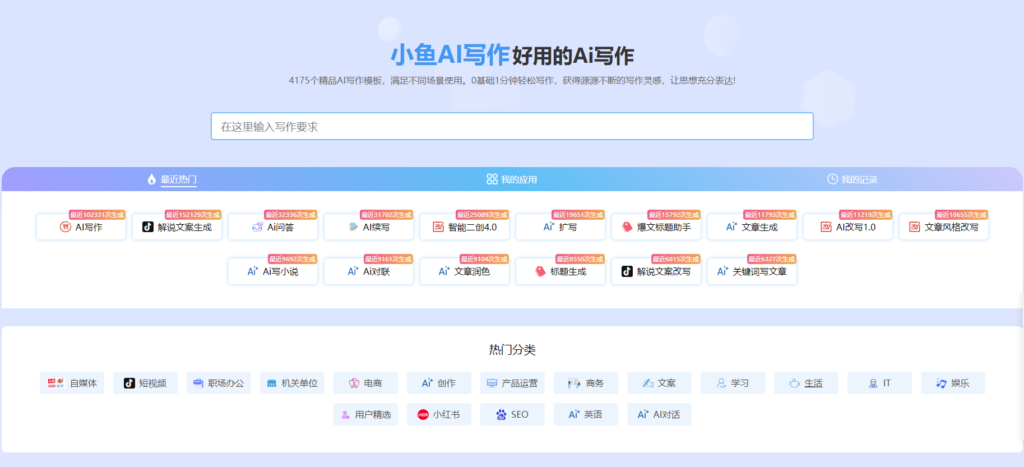Choose the 文章风格改写 template
This screenshot has width=1024, height=467.
[x=944, y=227]
